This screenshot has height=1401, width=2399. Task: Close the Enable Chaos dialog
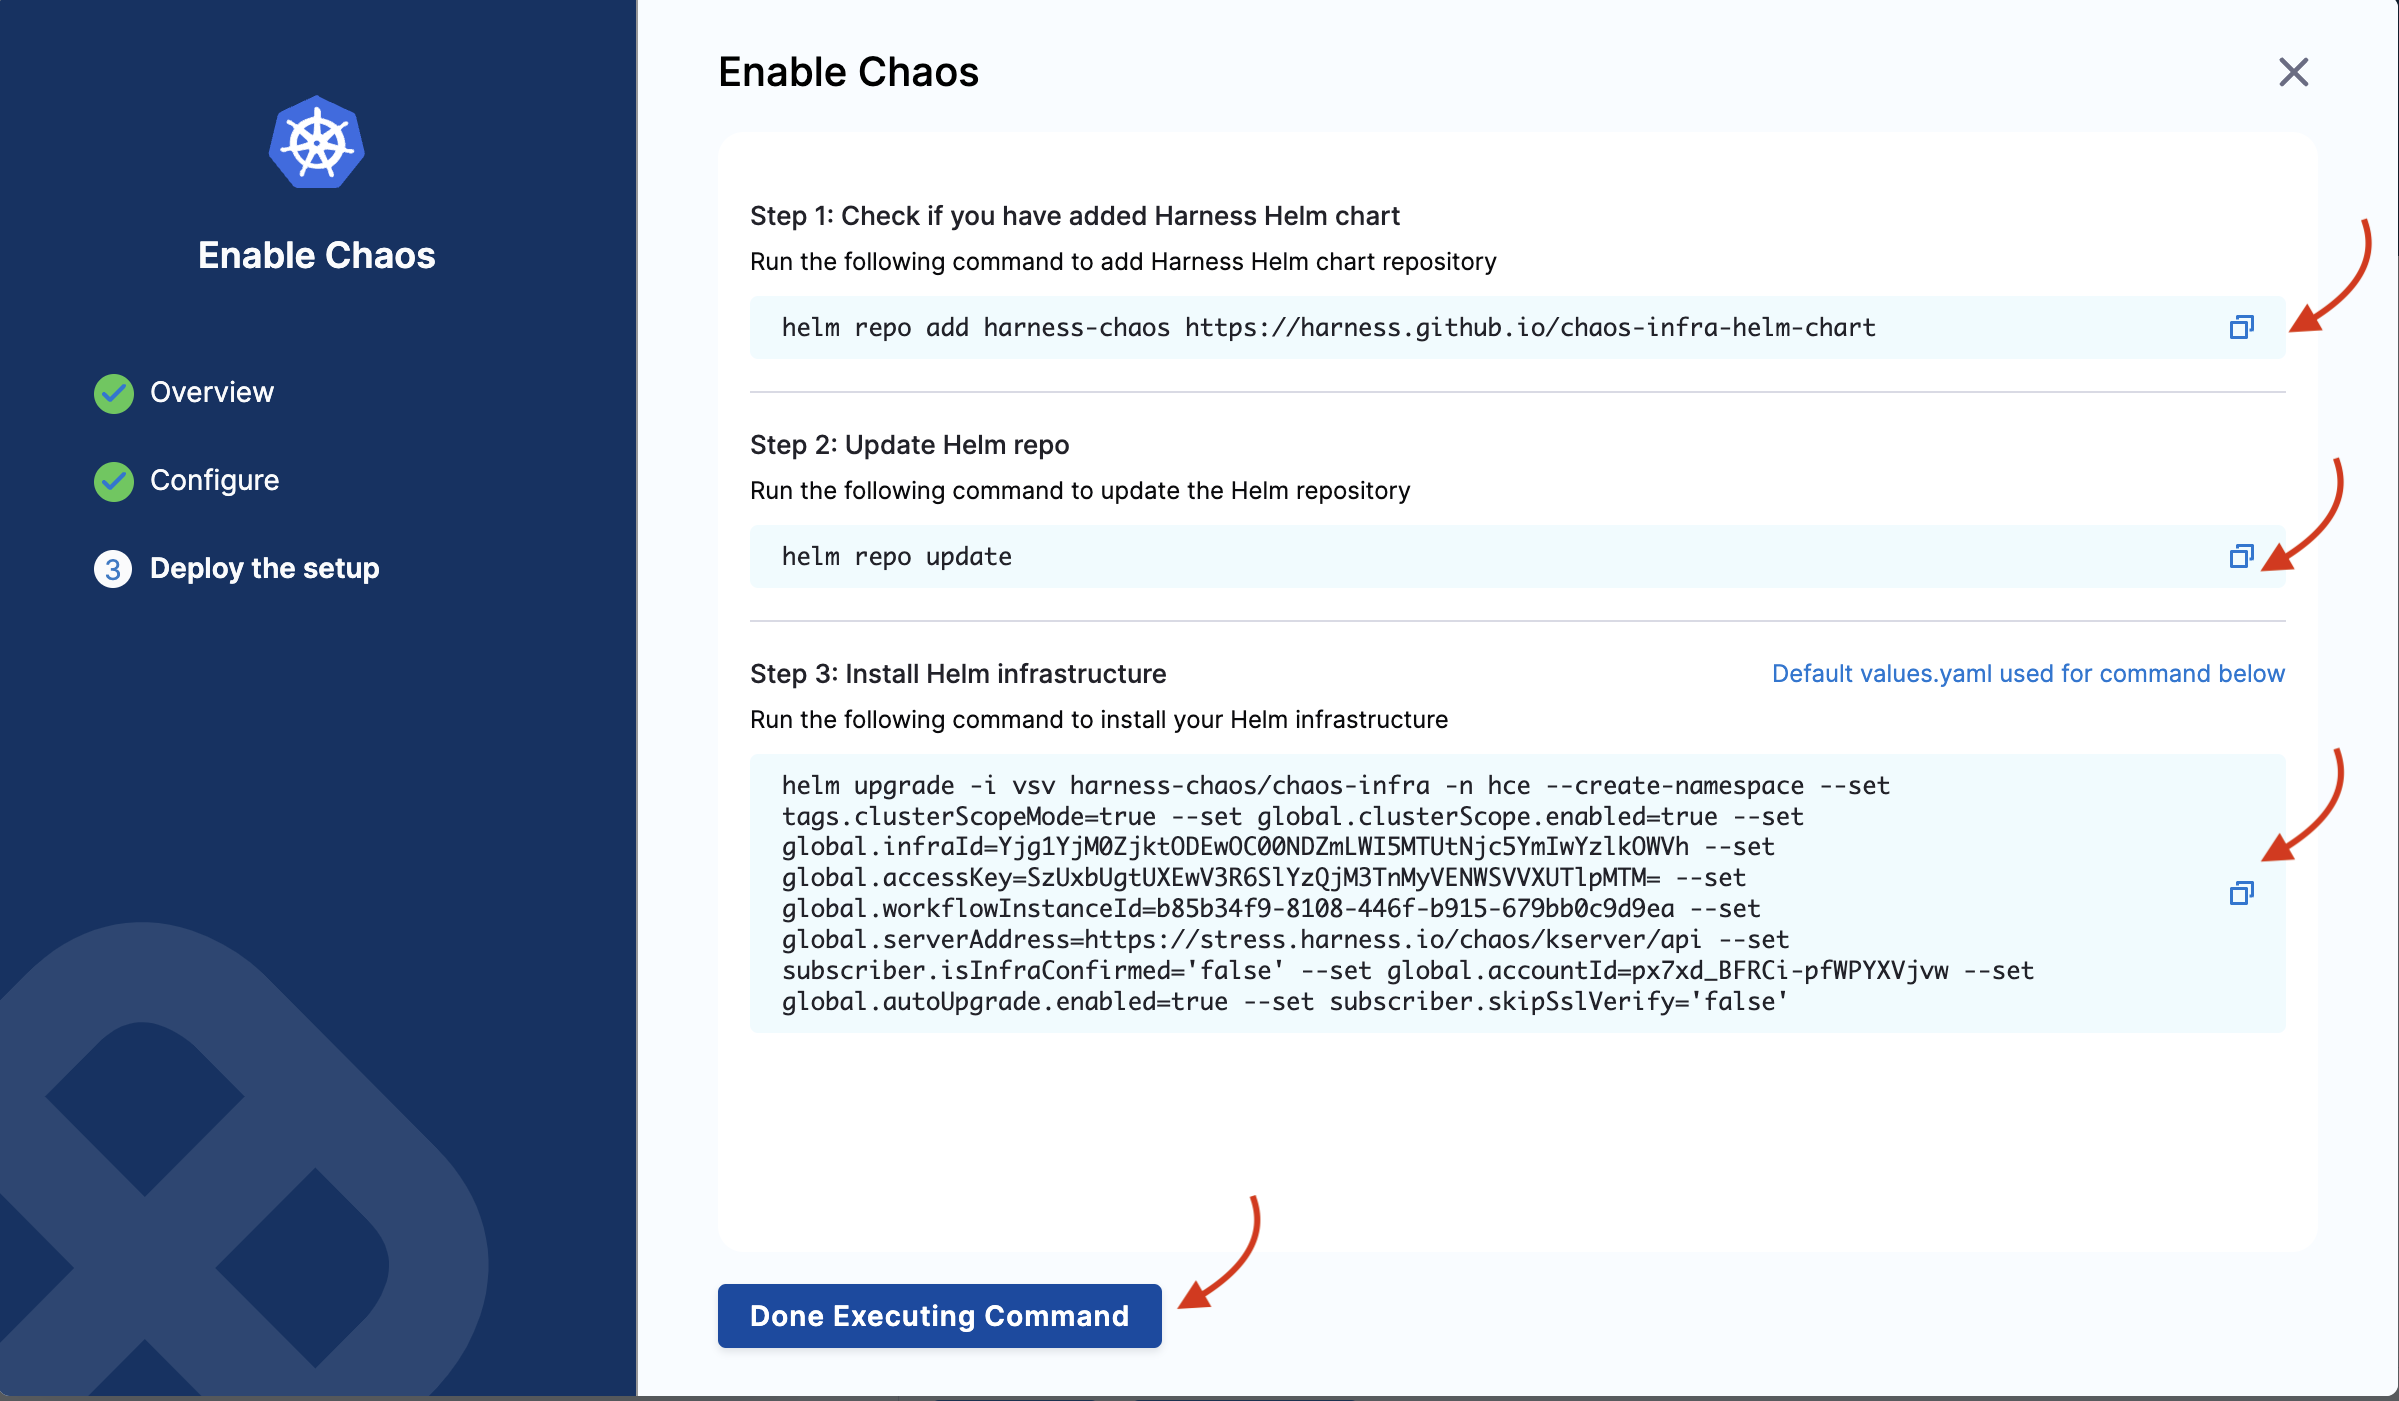pos(2293,72)
